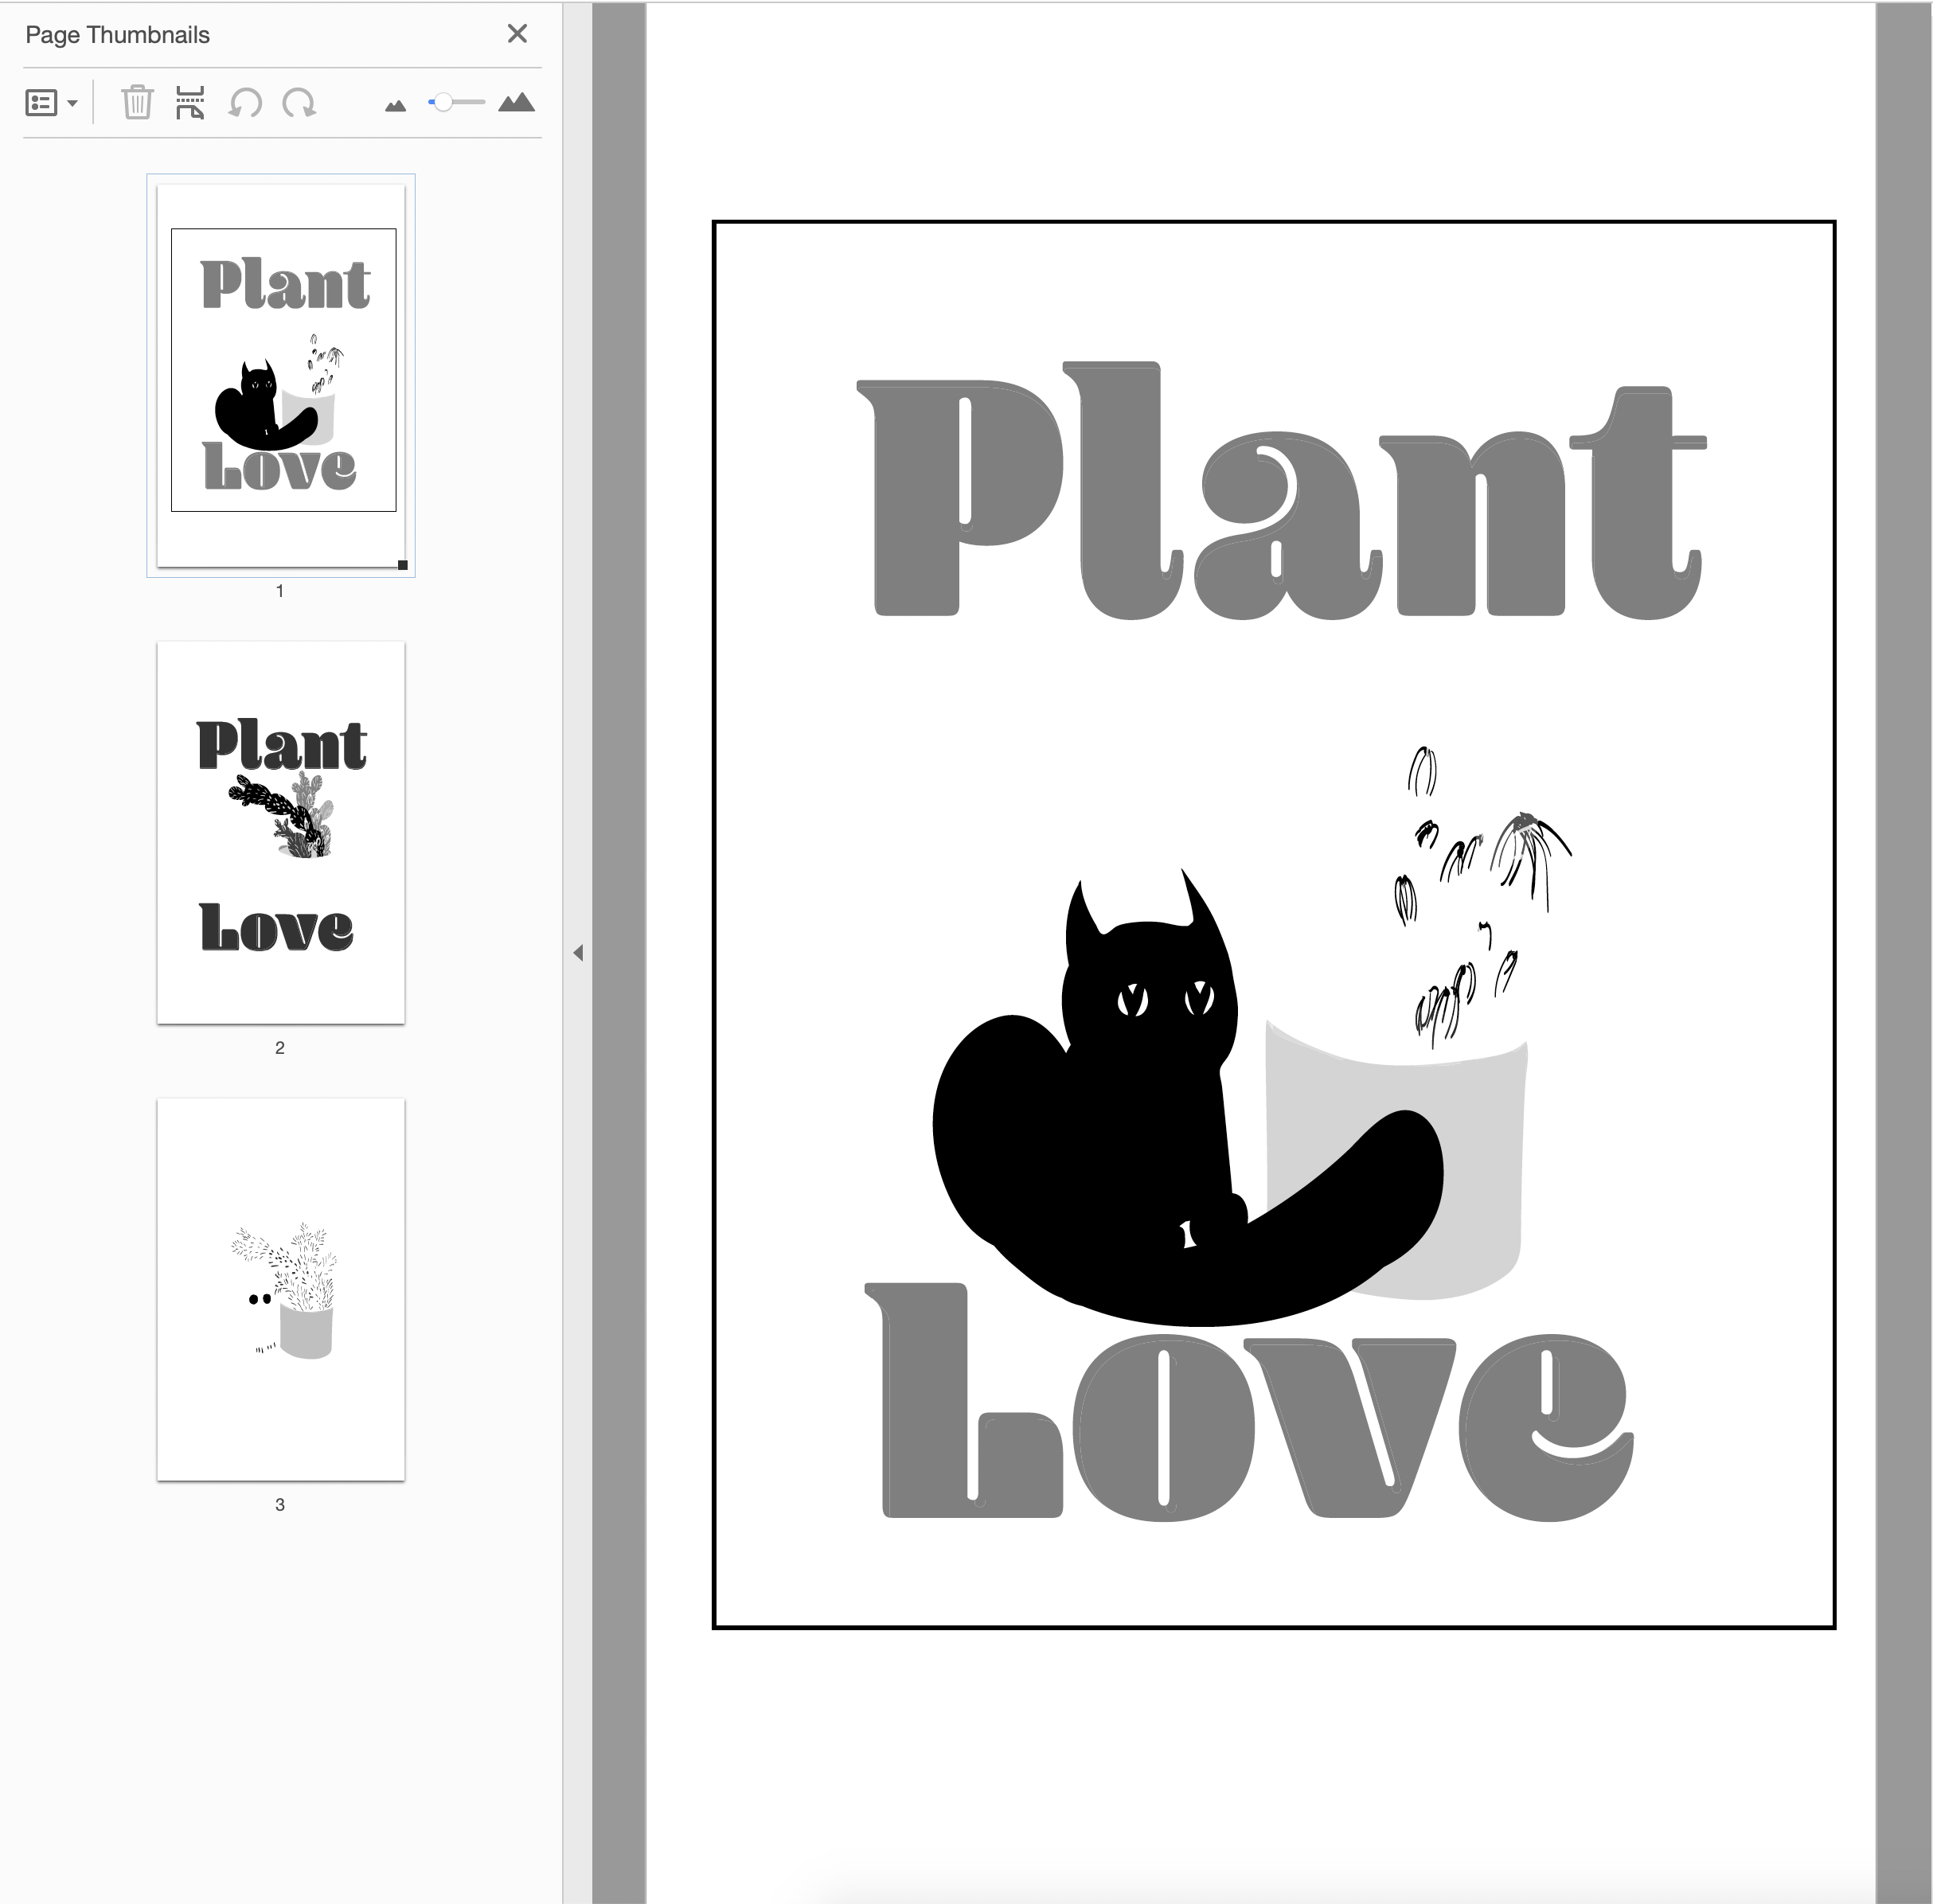Screen dimensions: 1933x1904
Task: Open the thumbnail options menu dropdown
Action: pyautogui.click(x=51, y=103)
